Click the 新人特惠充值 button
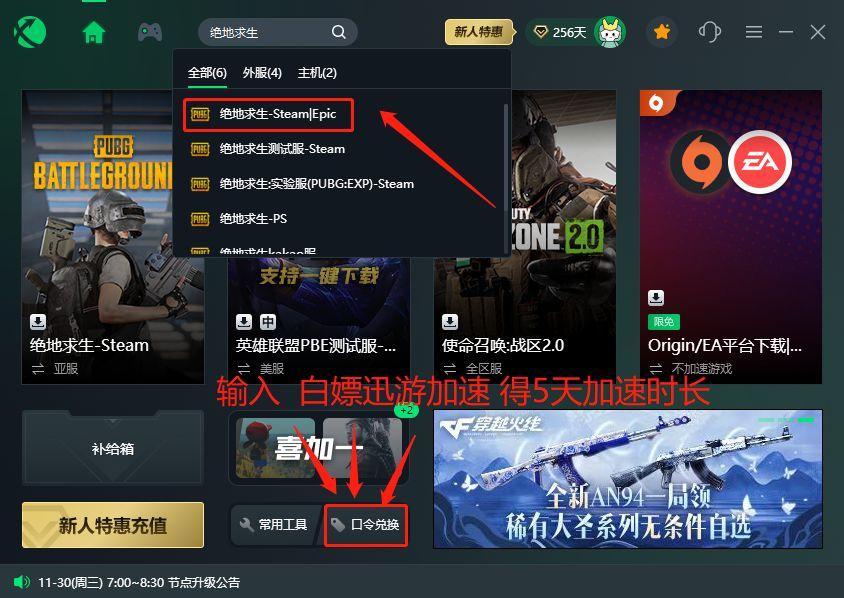Viewport: 844px width, 598px height. (113, 525)
